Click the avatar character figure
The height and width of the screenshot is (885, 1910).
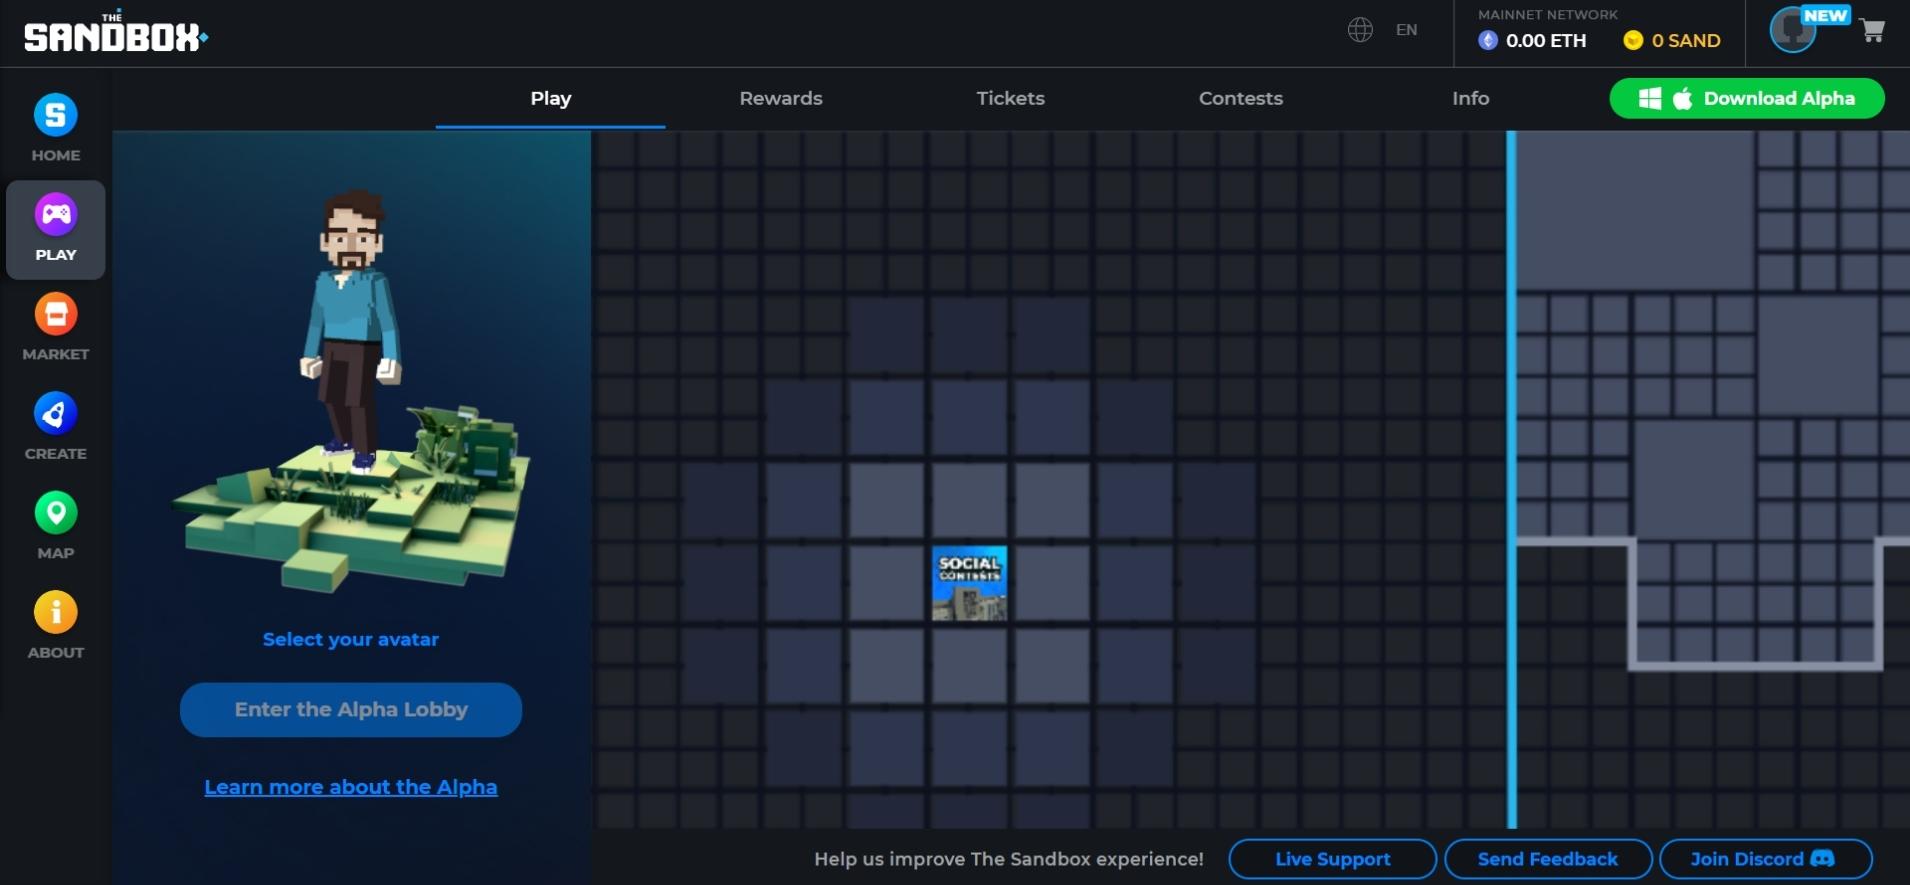tap(351, 330)
